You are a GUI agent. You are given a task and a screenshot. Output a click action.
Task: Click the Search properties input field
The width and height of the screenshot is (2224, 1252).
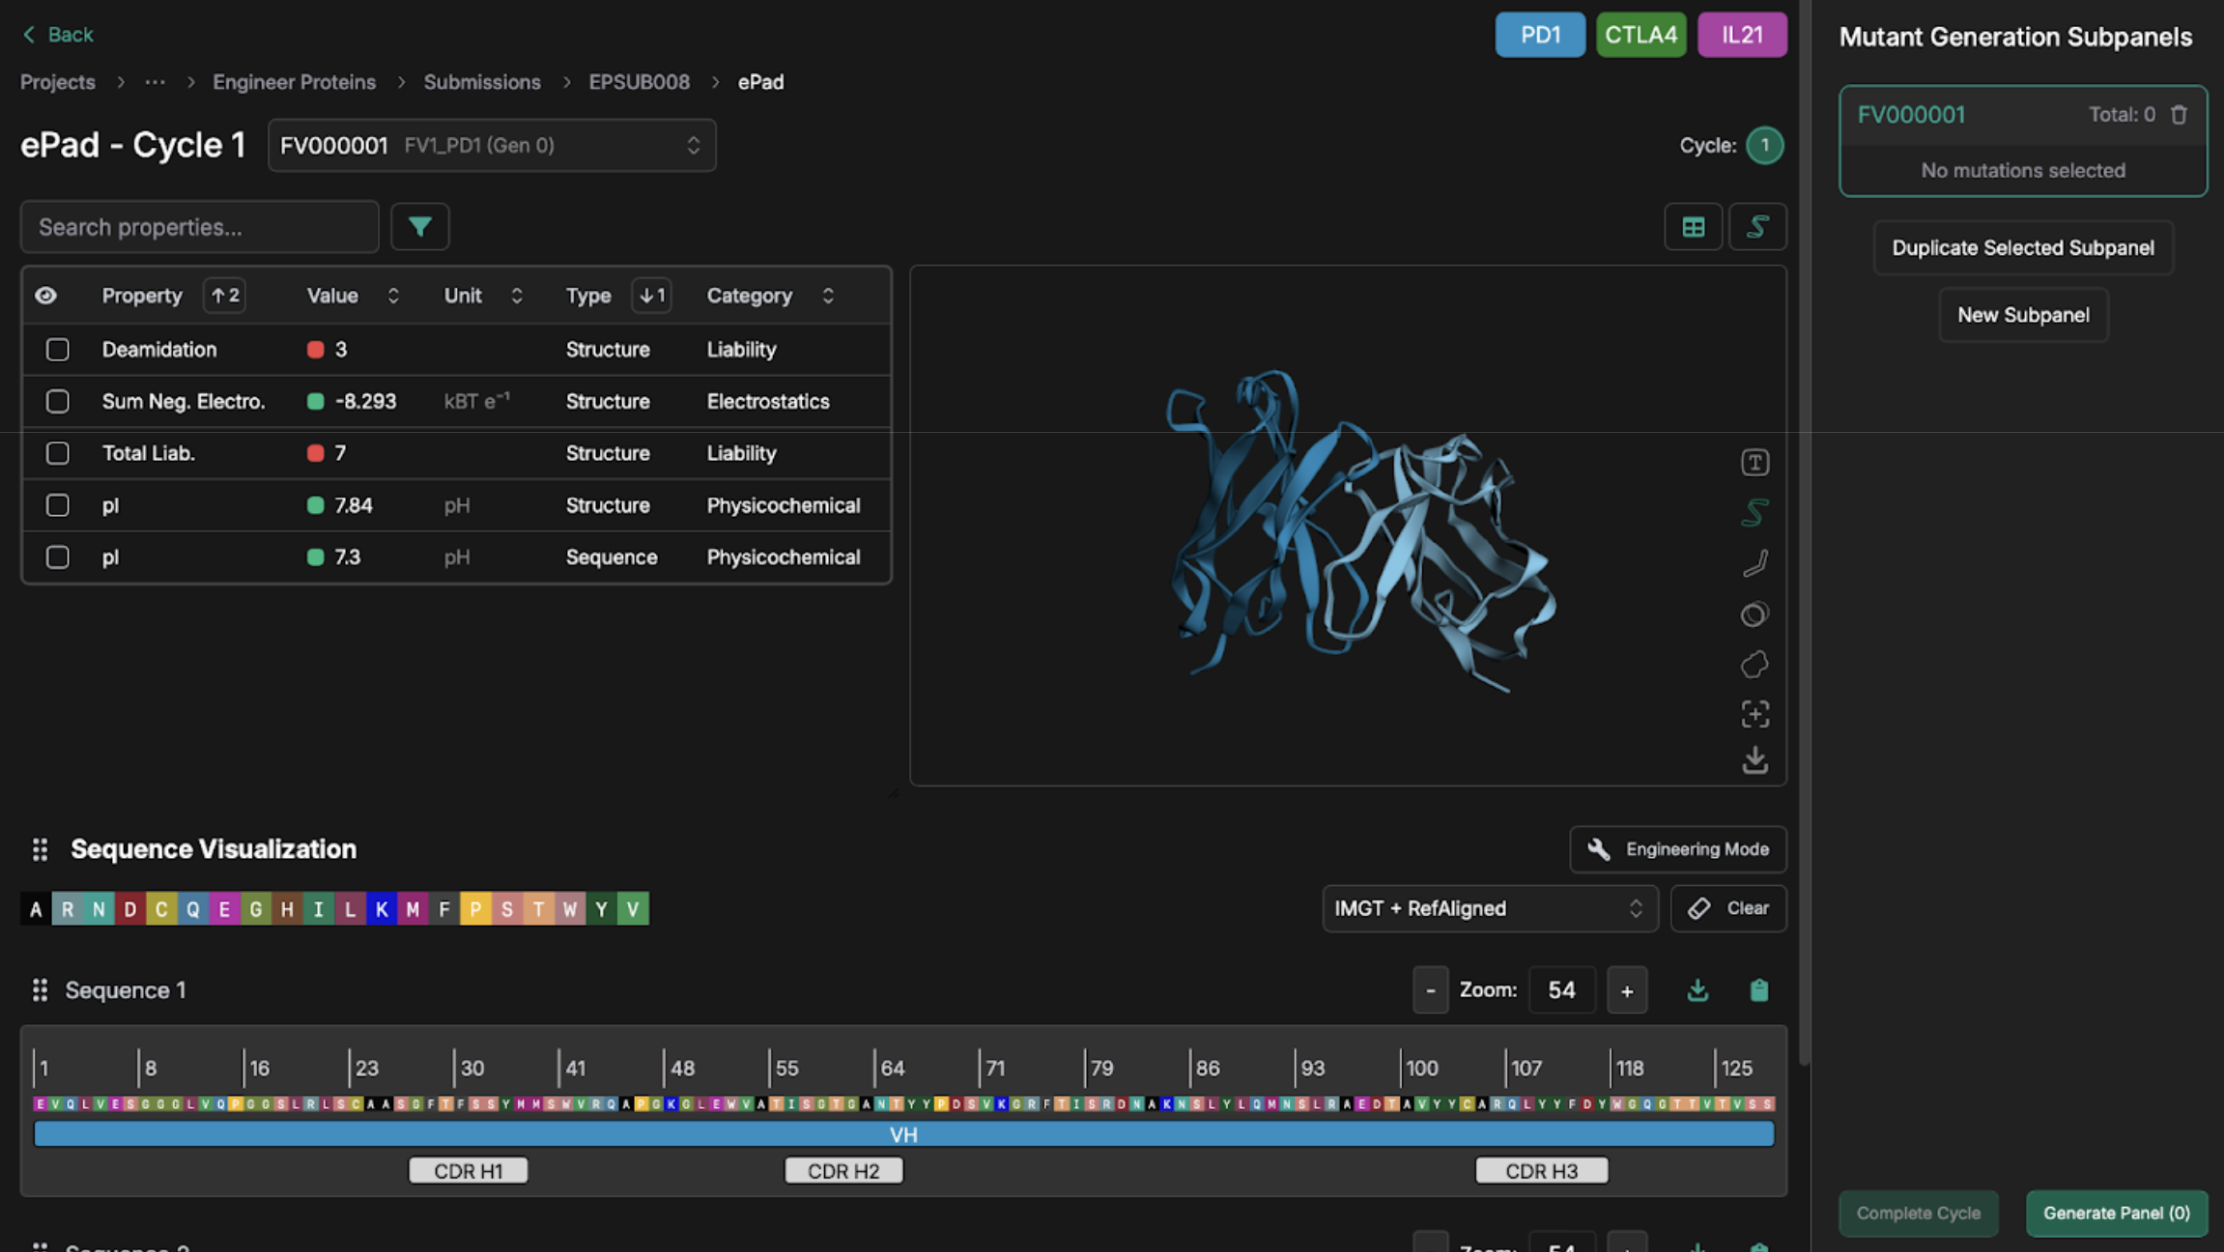click(x=199, y=227)
